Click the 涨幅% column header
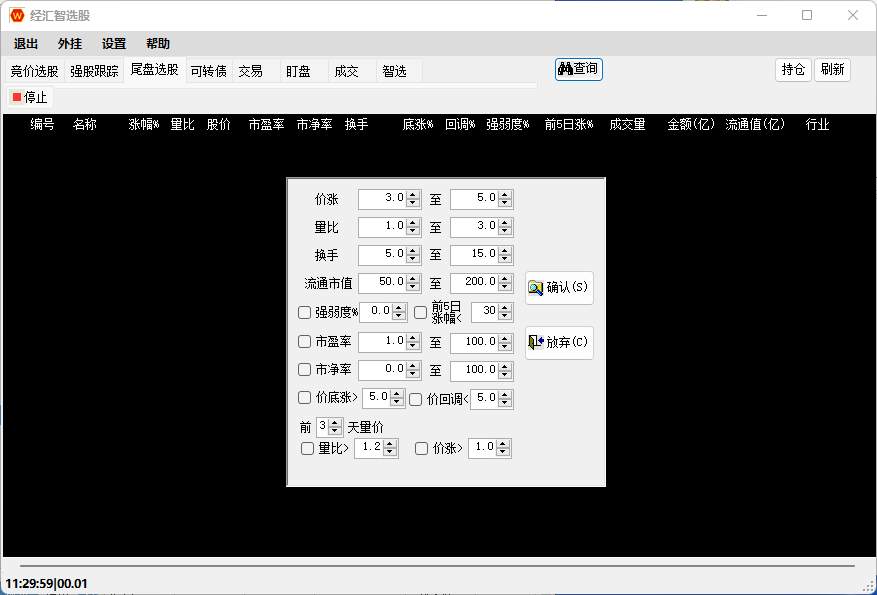Screen dimensions: 877x595 pos(144,125)
